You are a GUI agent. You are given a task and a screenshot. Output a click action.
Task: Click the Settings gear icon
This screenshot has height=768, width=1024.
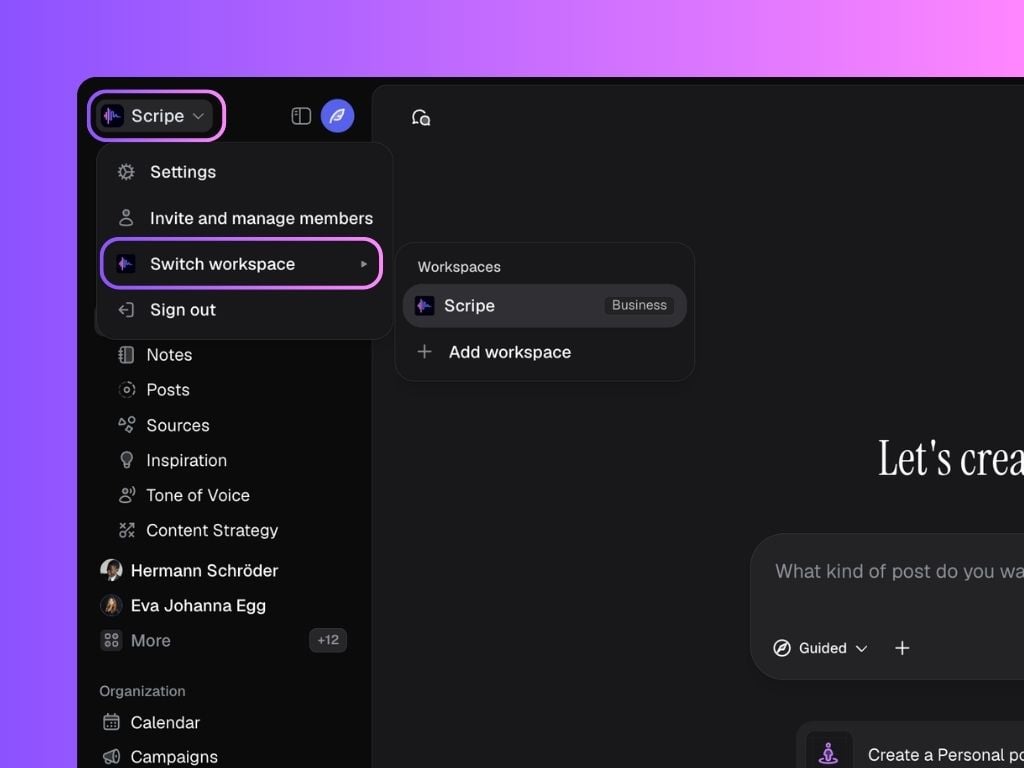[x=126, y=172]
